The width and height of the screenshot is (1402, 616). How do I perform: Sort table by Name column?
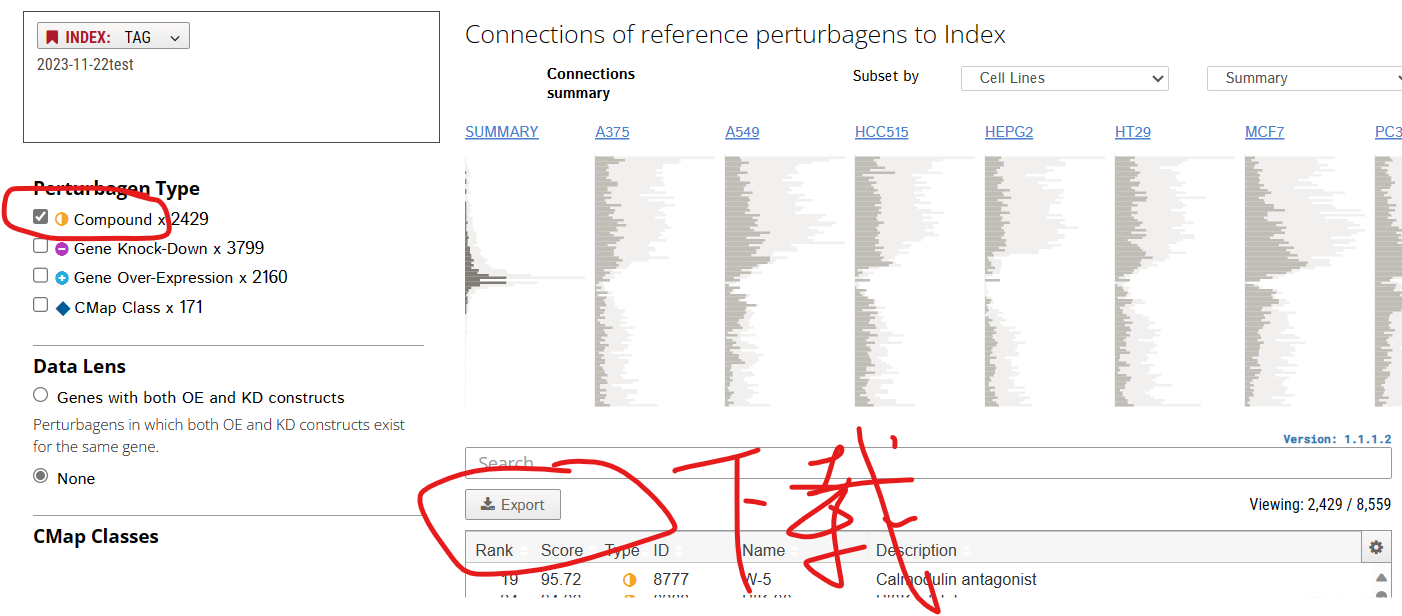764,550
